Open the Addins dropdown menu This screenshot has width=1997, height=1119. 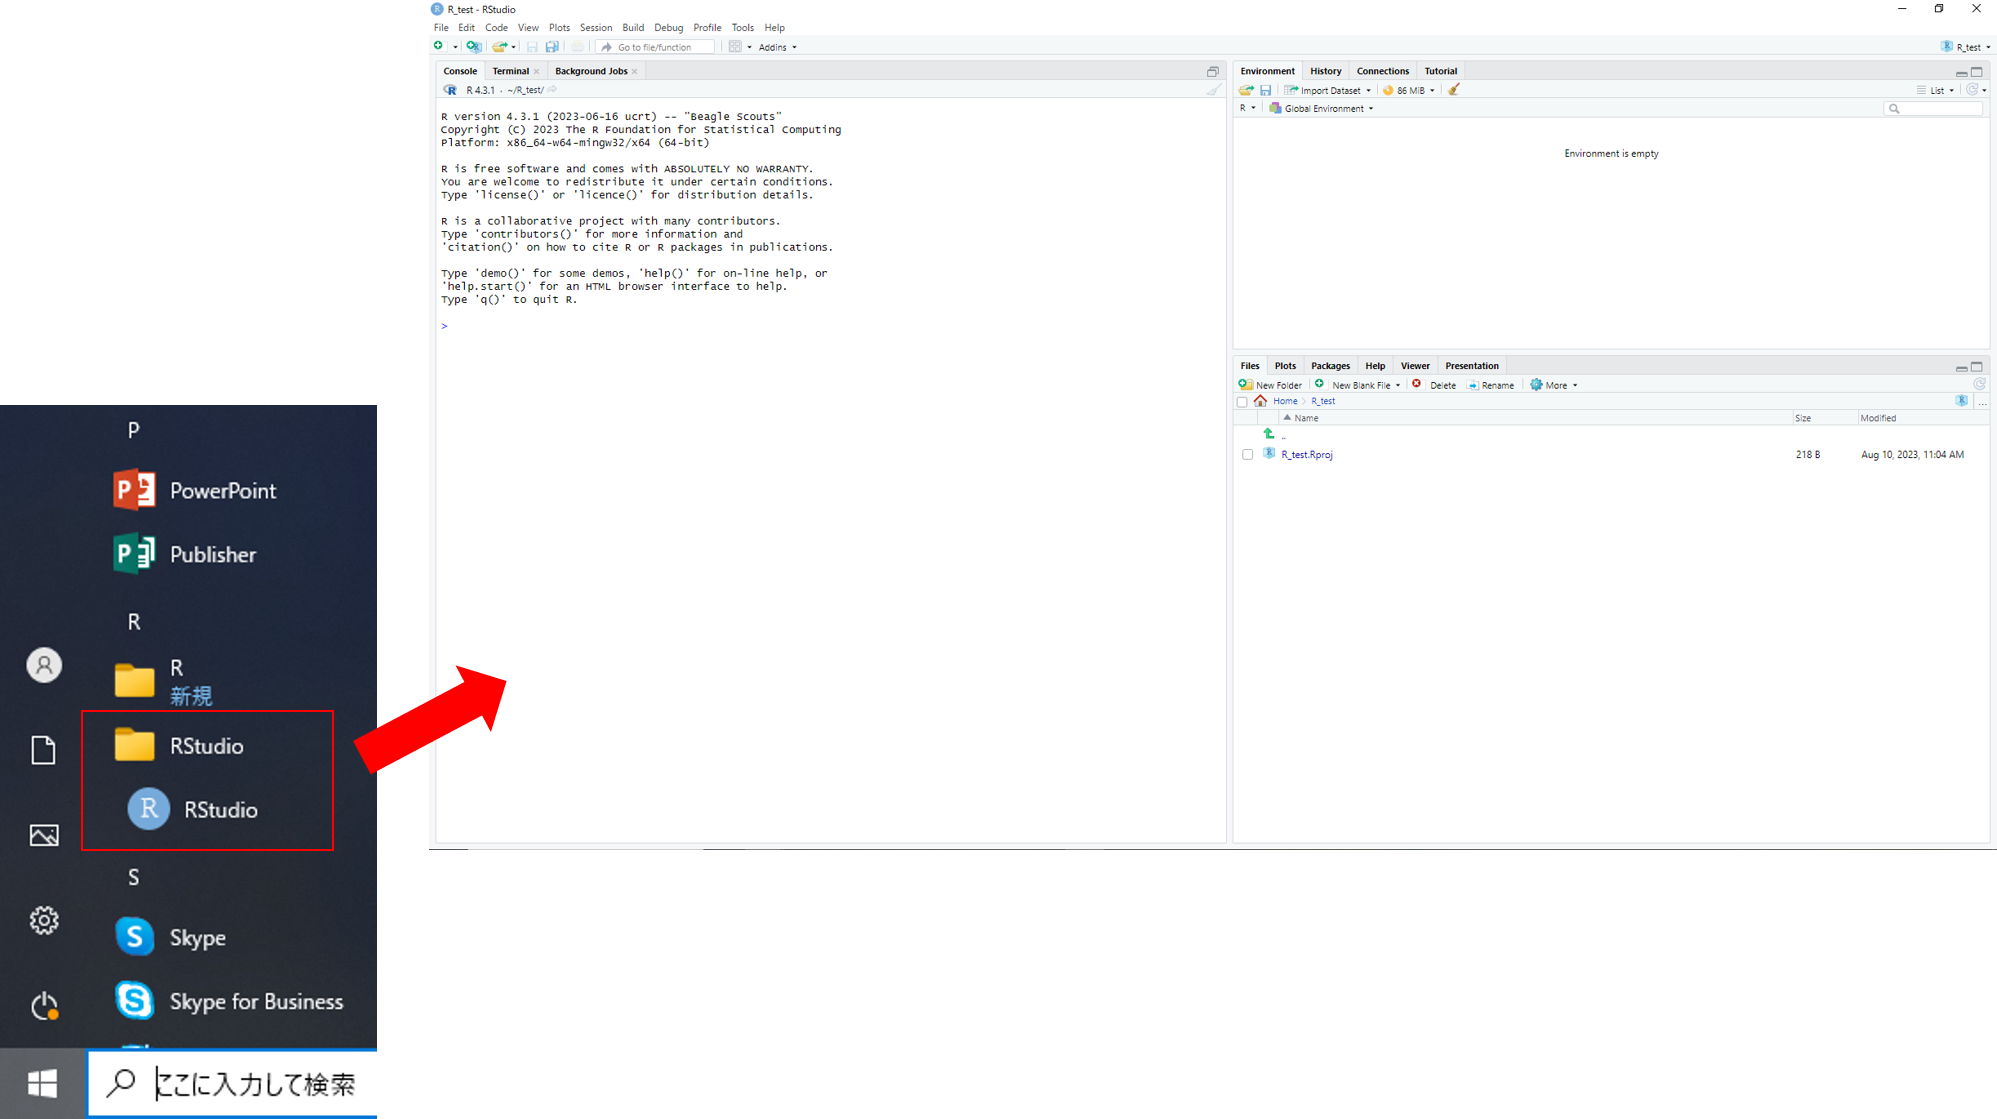777,47
